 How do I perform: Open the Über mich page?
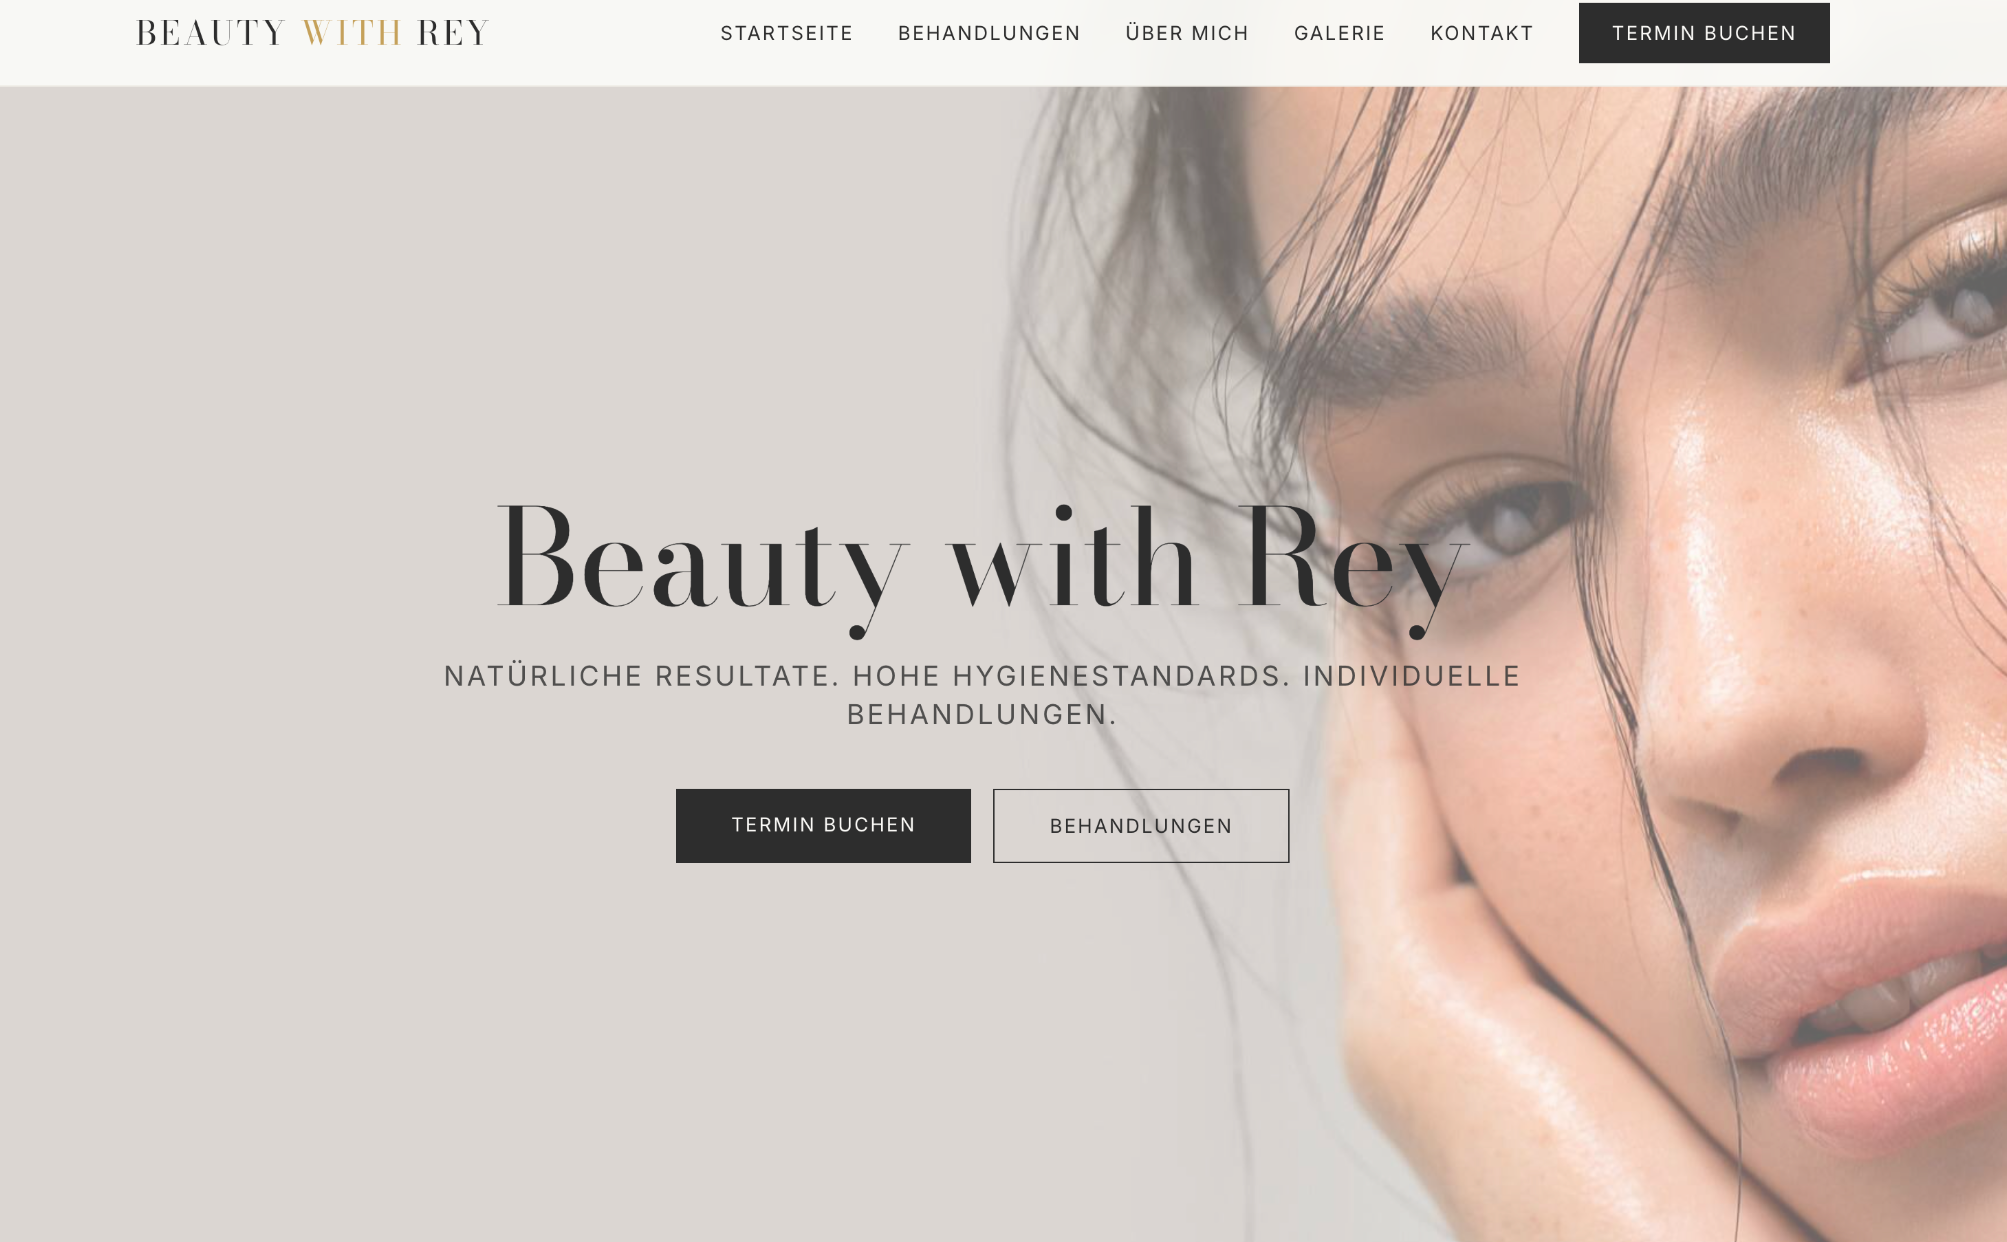tap(1187, 33)
